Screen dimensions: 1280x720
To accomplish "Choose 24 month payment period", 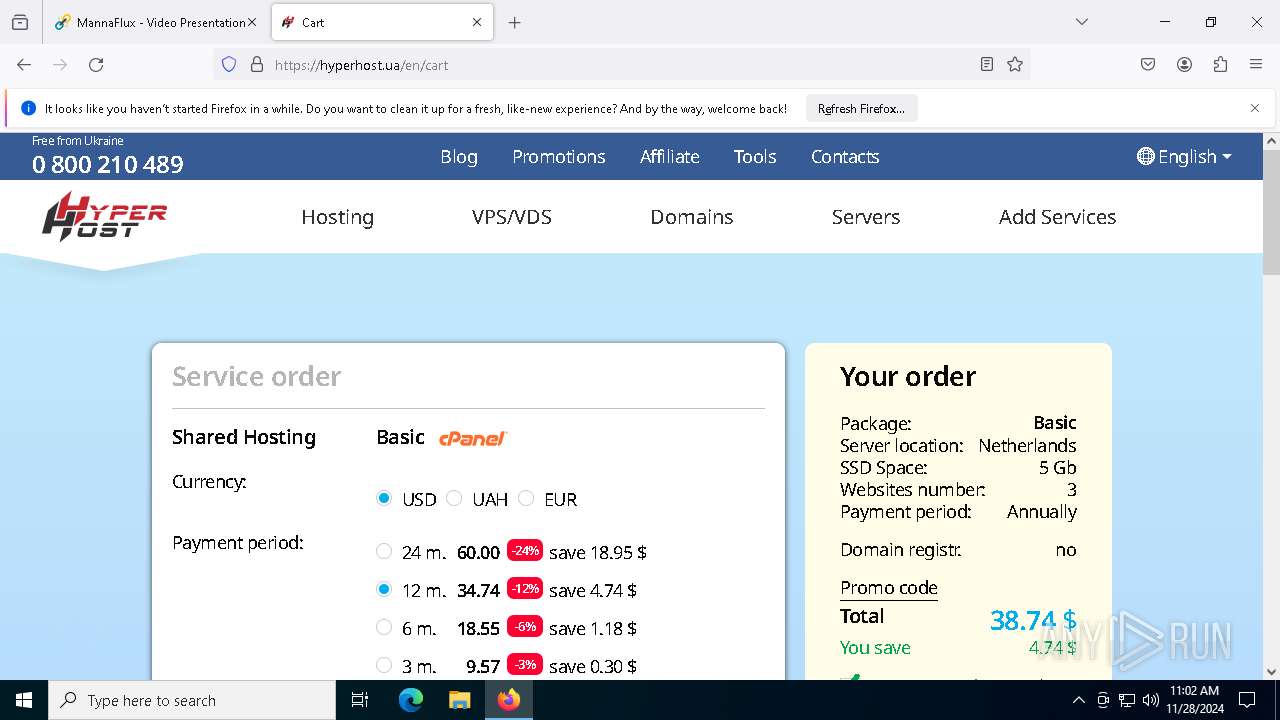I will (x=384, y=551).
